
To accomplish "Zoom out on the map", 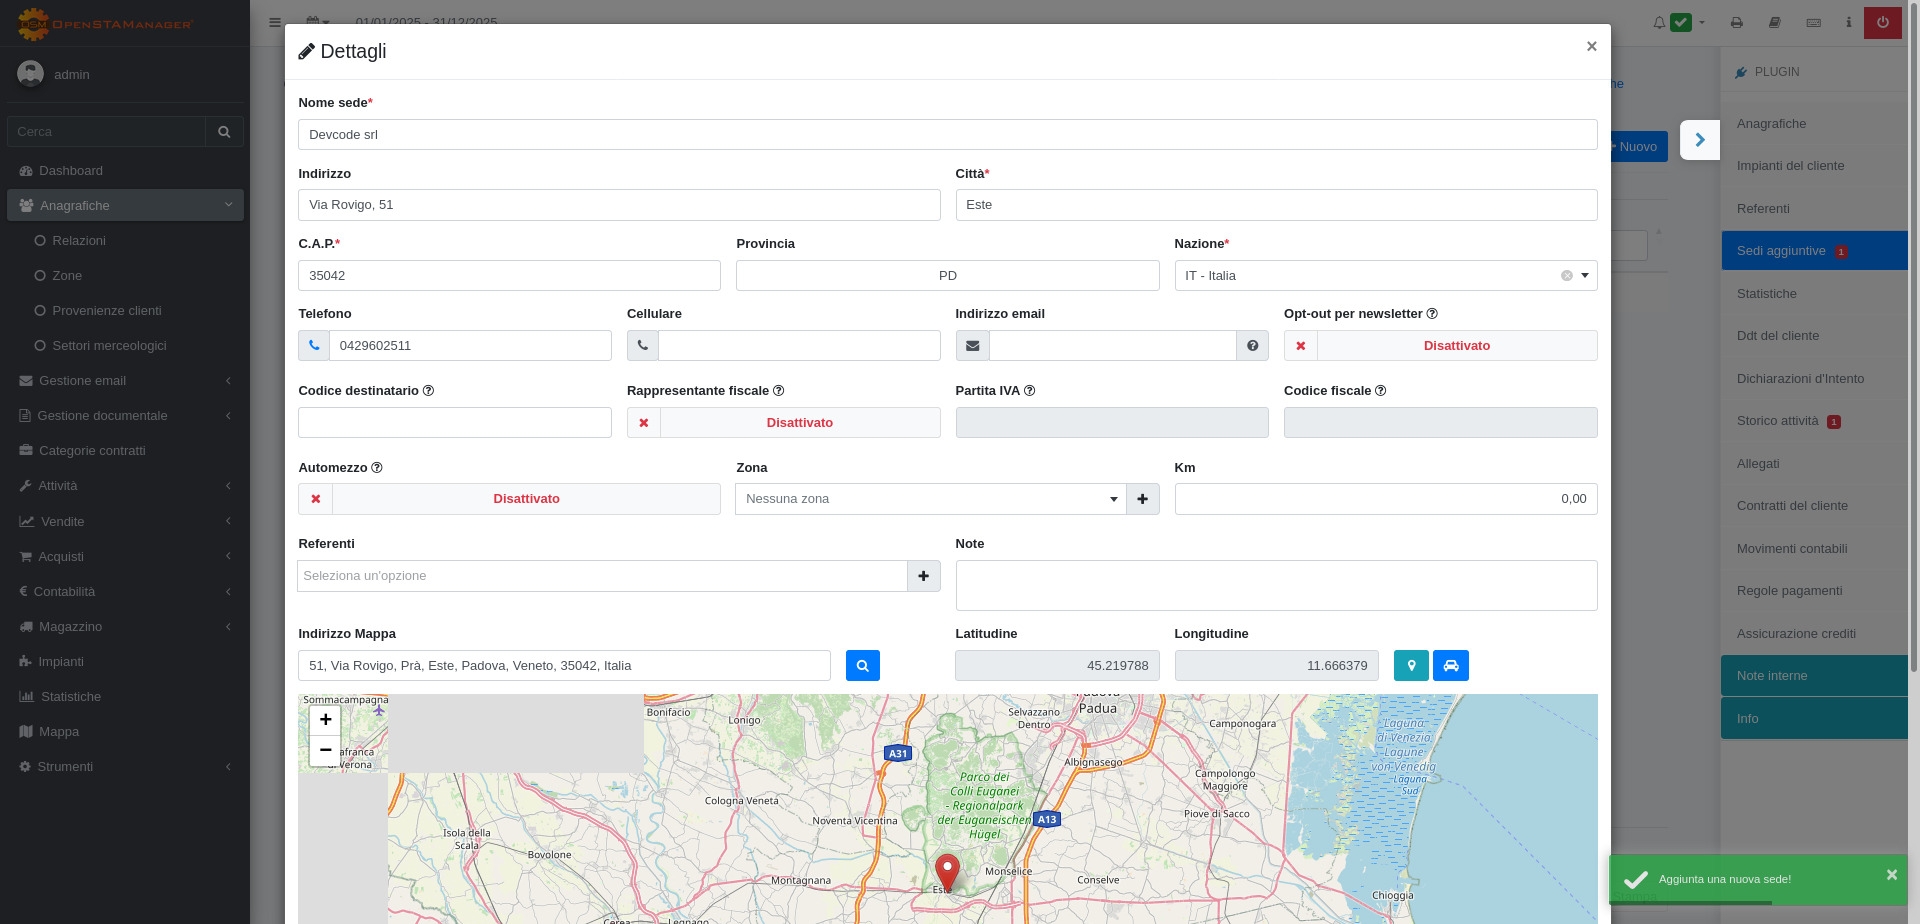I will pos(325,750).
